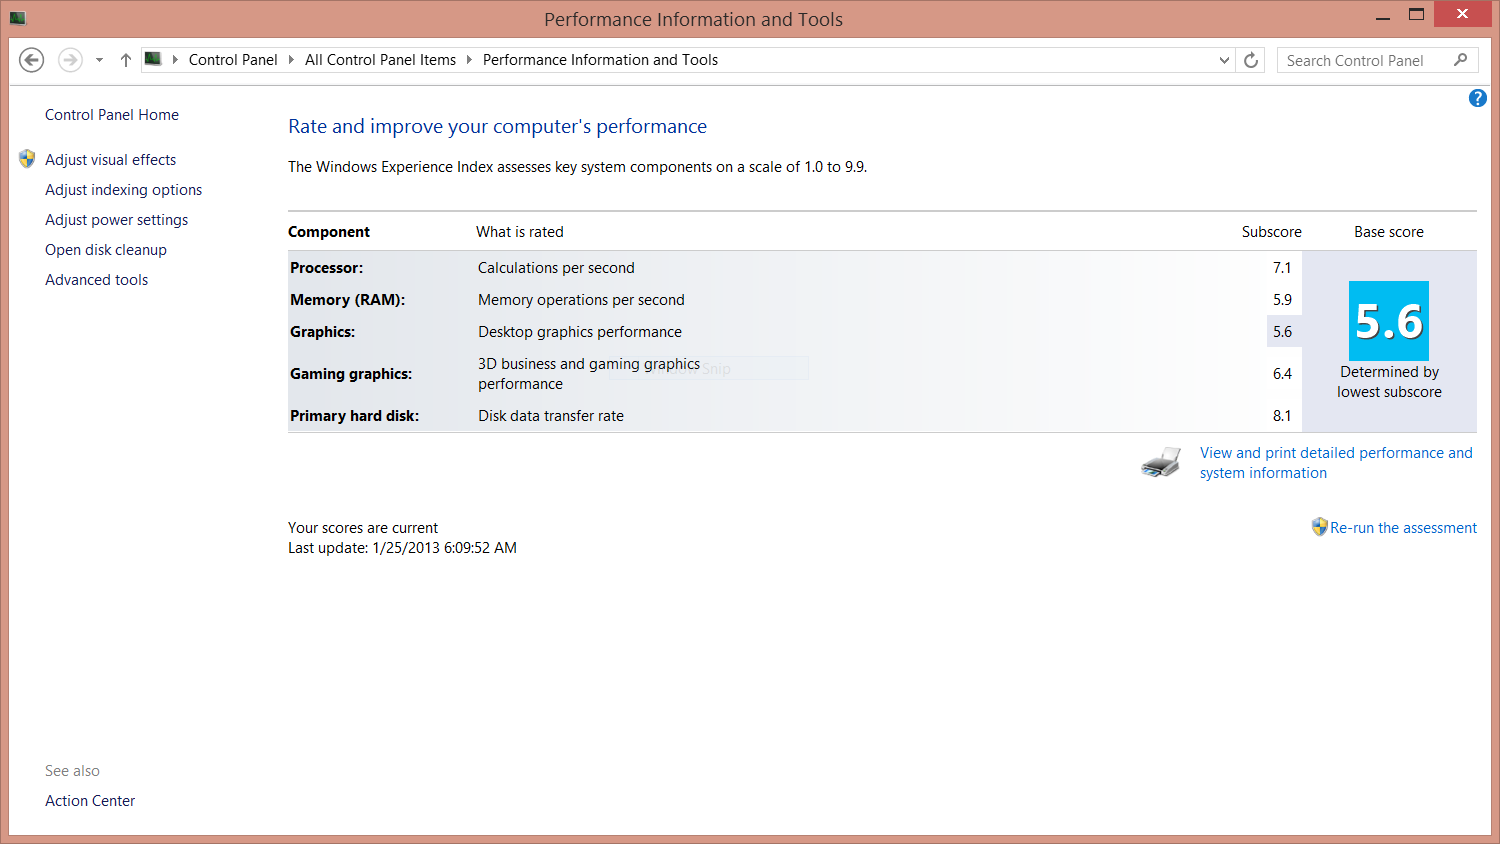The width and height of the screenshot is (1500, 844).
Task: Click the highlighted Graphics subscore 5.6
Action: point(1282,332)
